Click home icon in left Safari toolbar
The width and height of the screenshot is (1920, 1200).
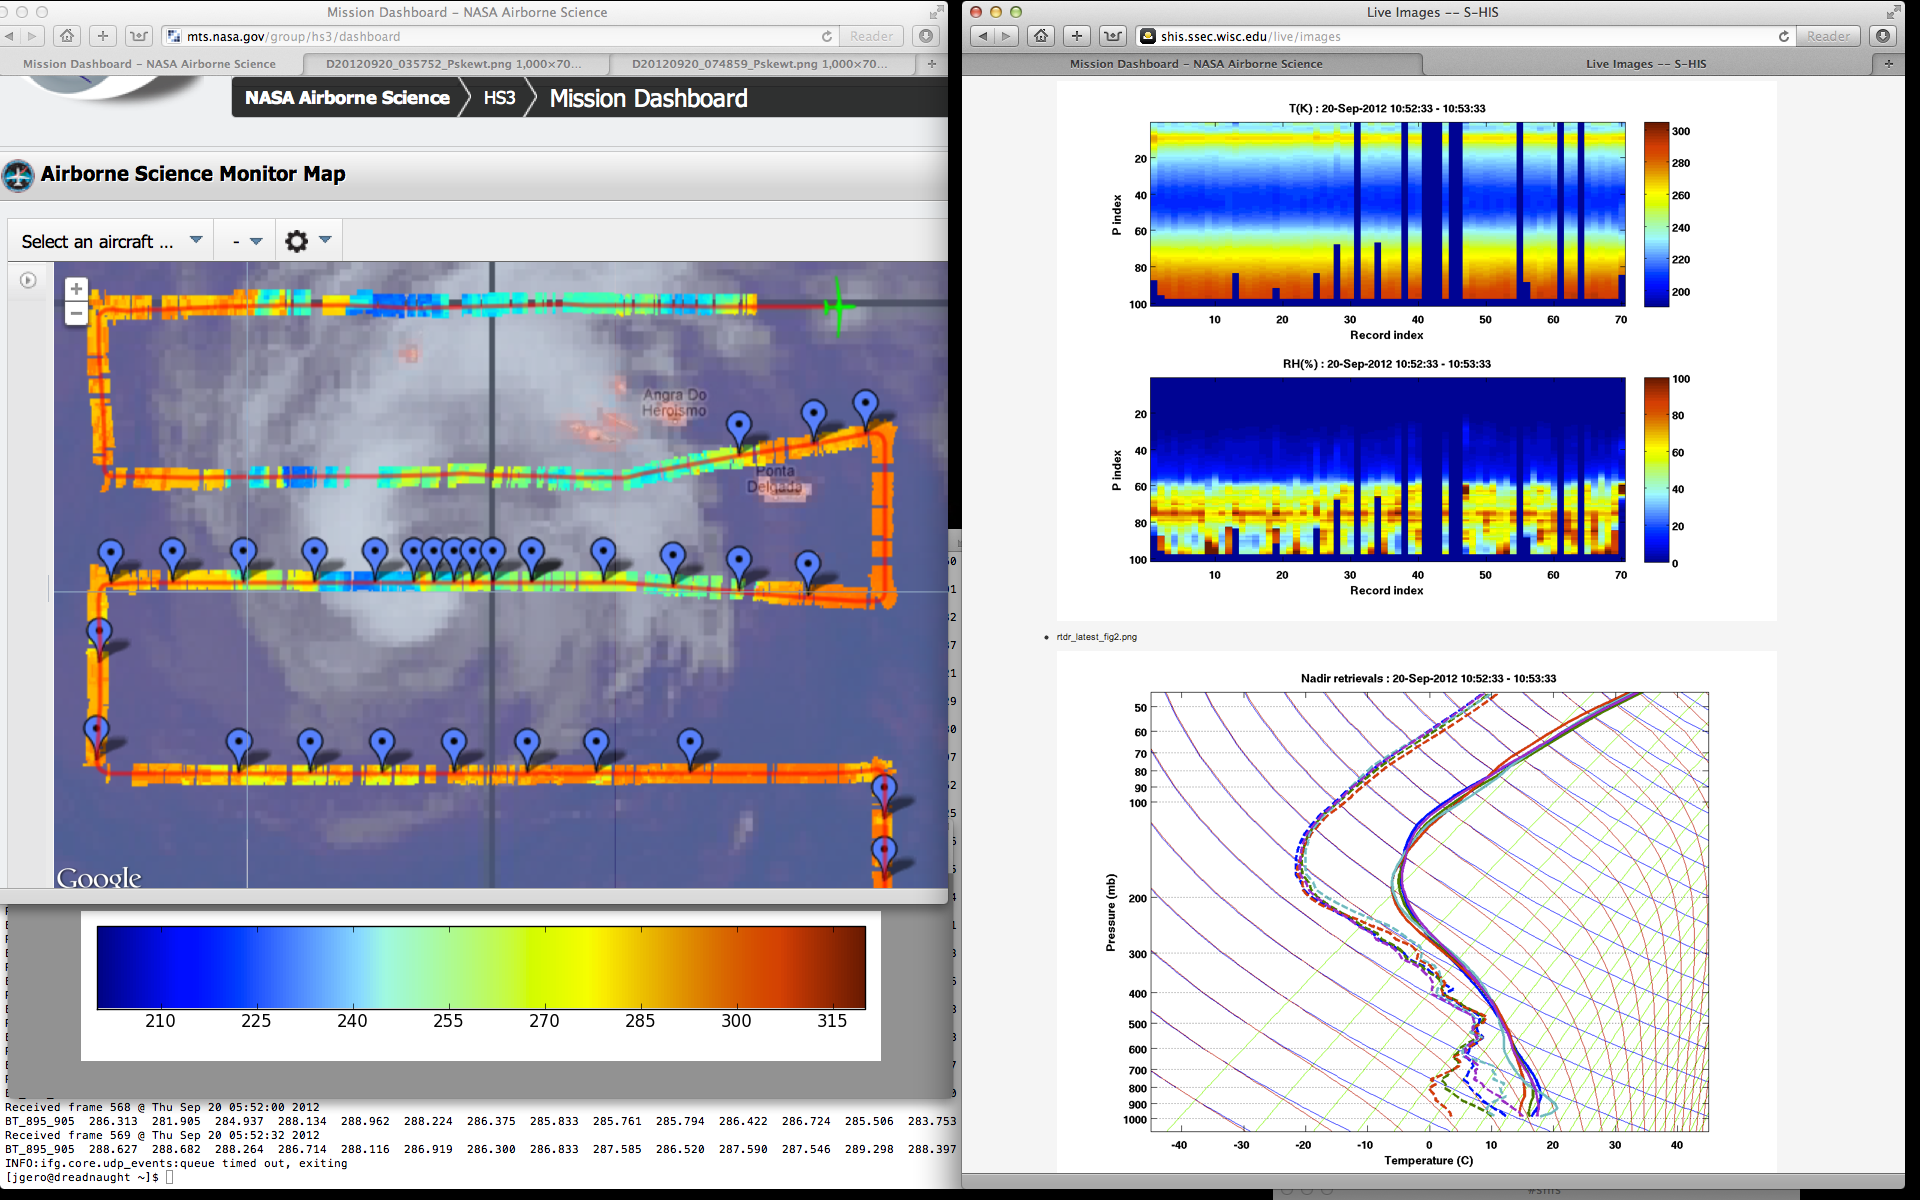pos(67,36)
